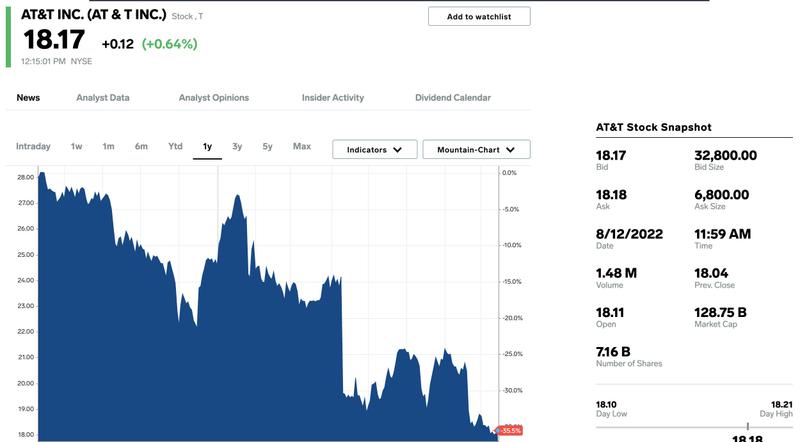Expand the Indicators dropdown
The width and height of the screenshot is (800, 442).
click(x=374, y=150)
